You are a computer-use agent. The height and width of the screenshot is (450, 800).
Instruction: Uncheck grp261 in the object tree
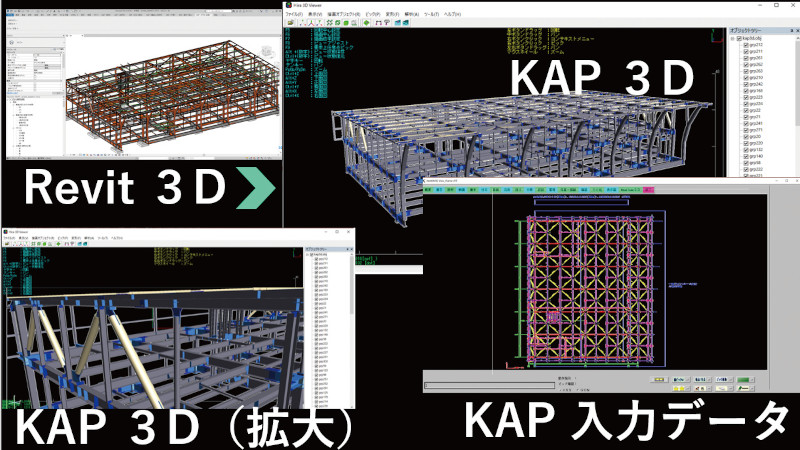[746, 58]
